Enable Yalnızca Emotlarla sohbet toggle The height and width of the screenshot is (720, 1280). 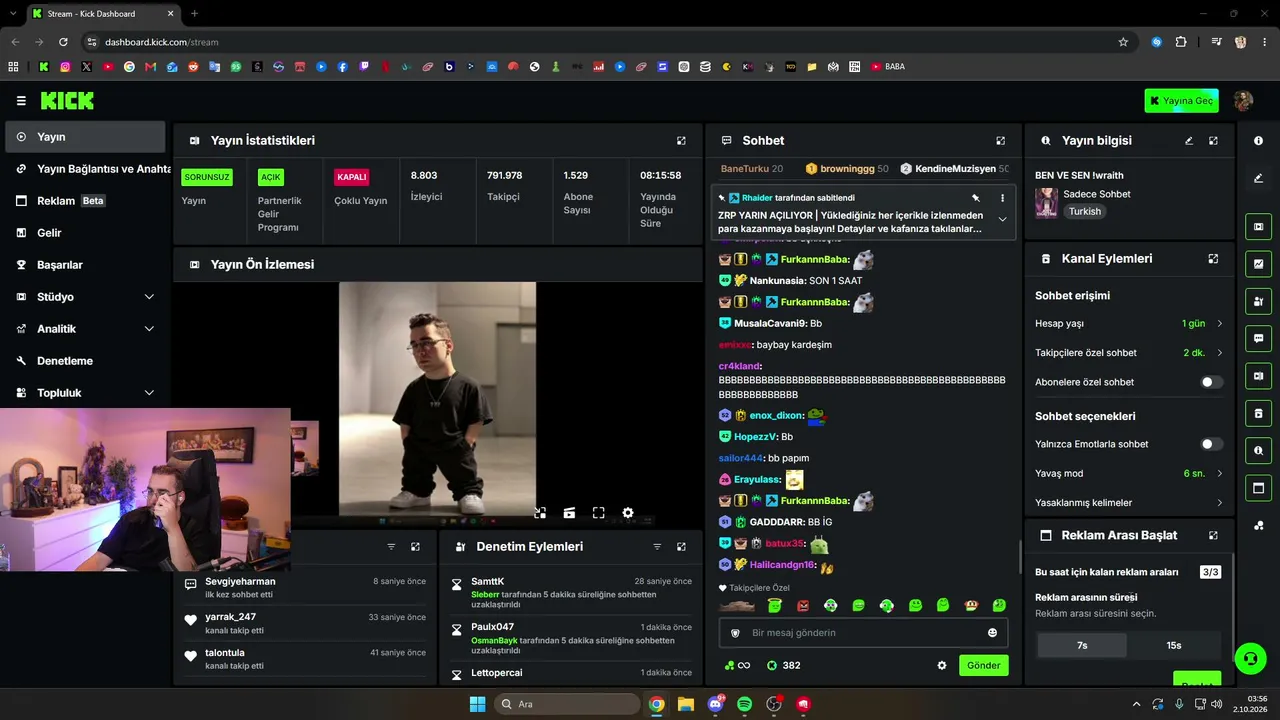[x=1211, y=444]
